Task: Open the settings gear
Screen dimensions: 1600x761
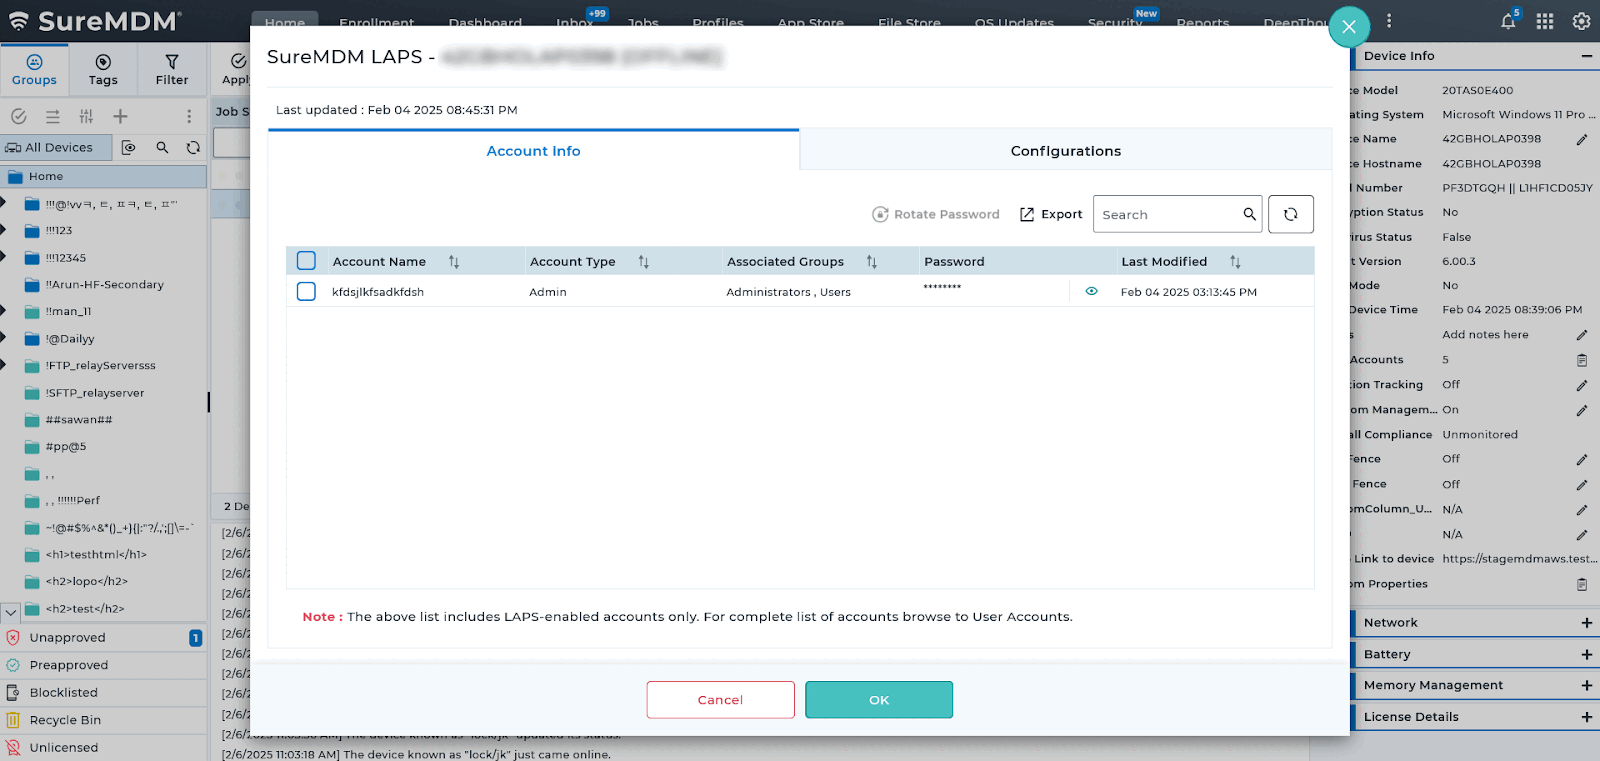Action: point(1581,21)
